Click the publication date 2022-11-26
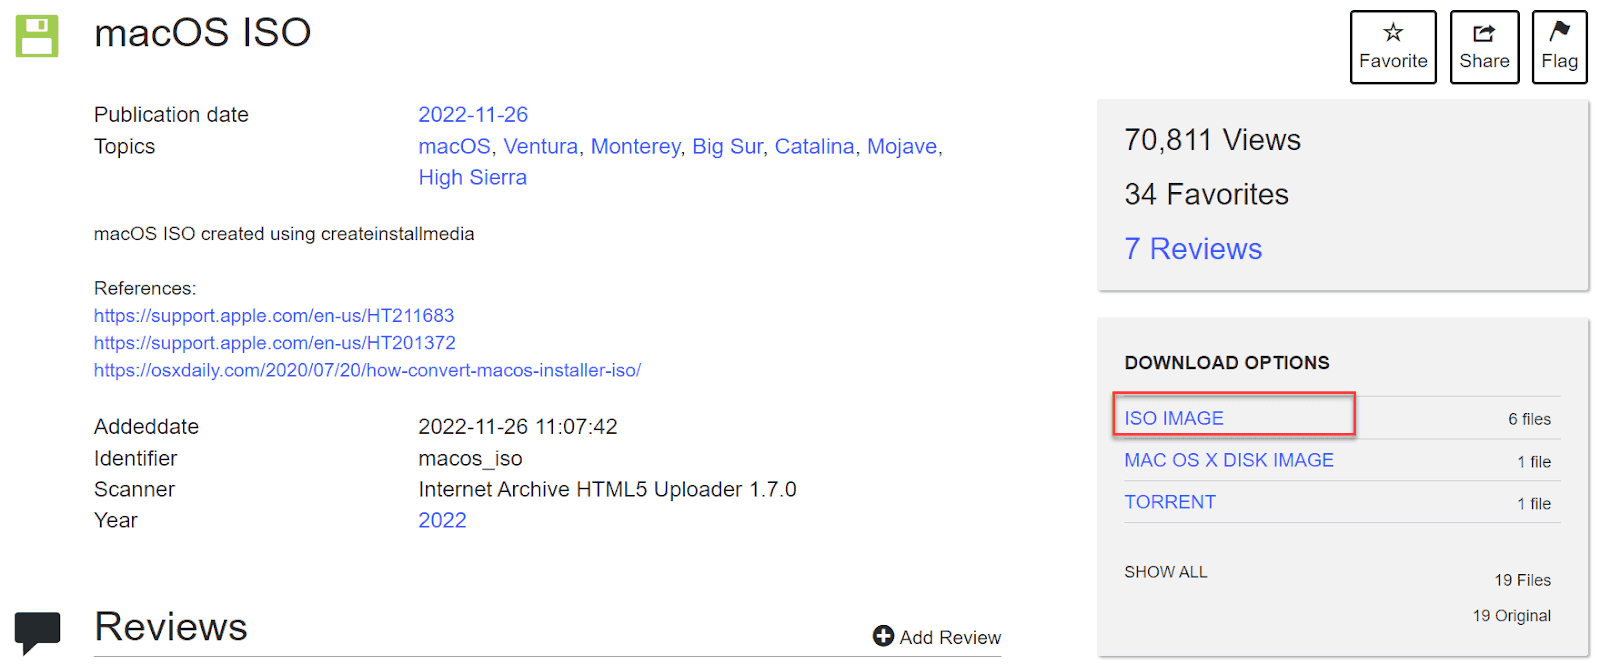This screenshot has height=665, width=1600. coord(473,114)
